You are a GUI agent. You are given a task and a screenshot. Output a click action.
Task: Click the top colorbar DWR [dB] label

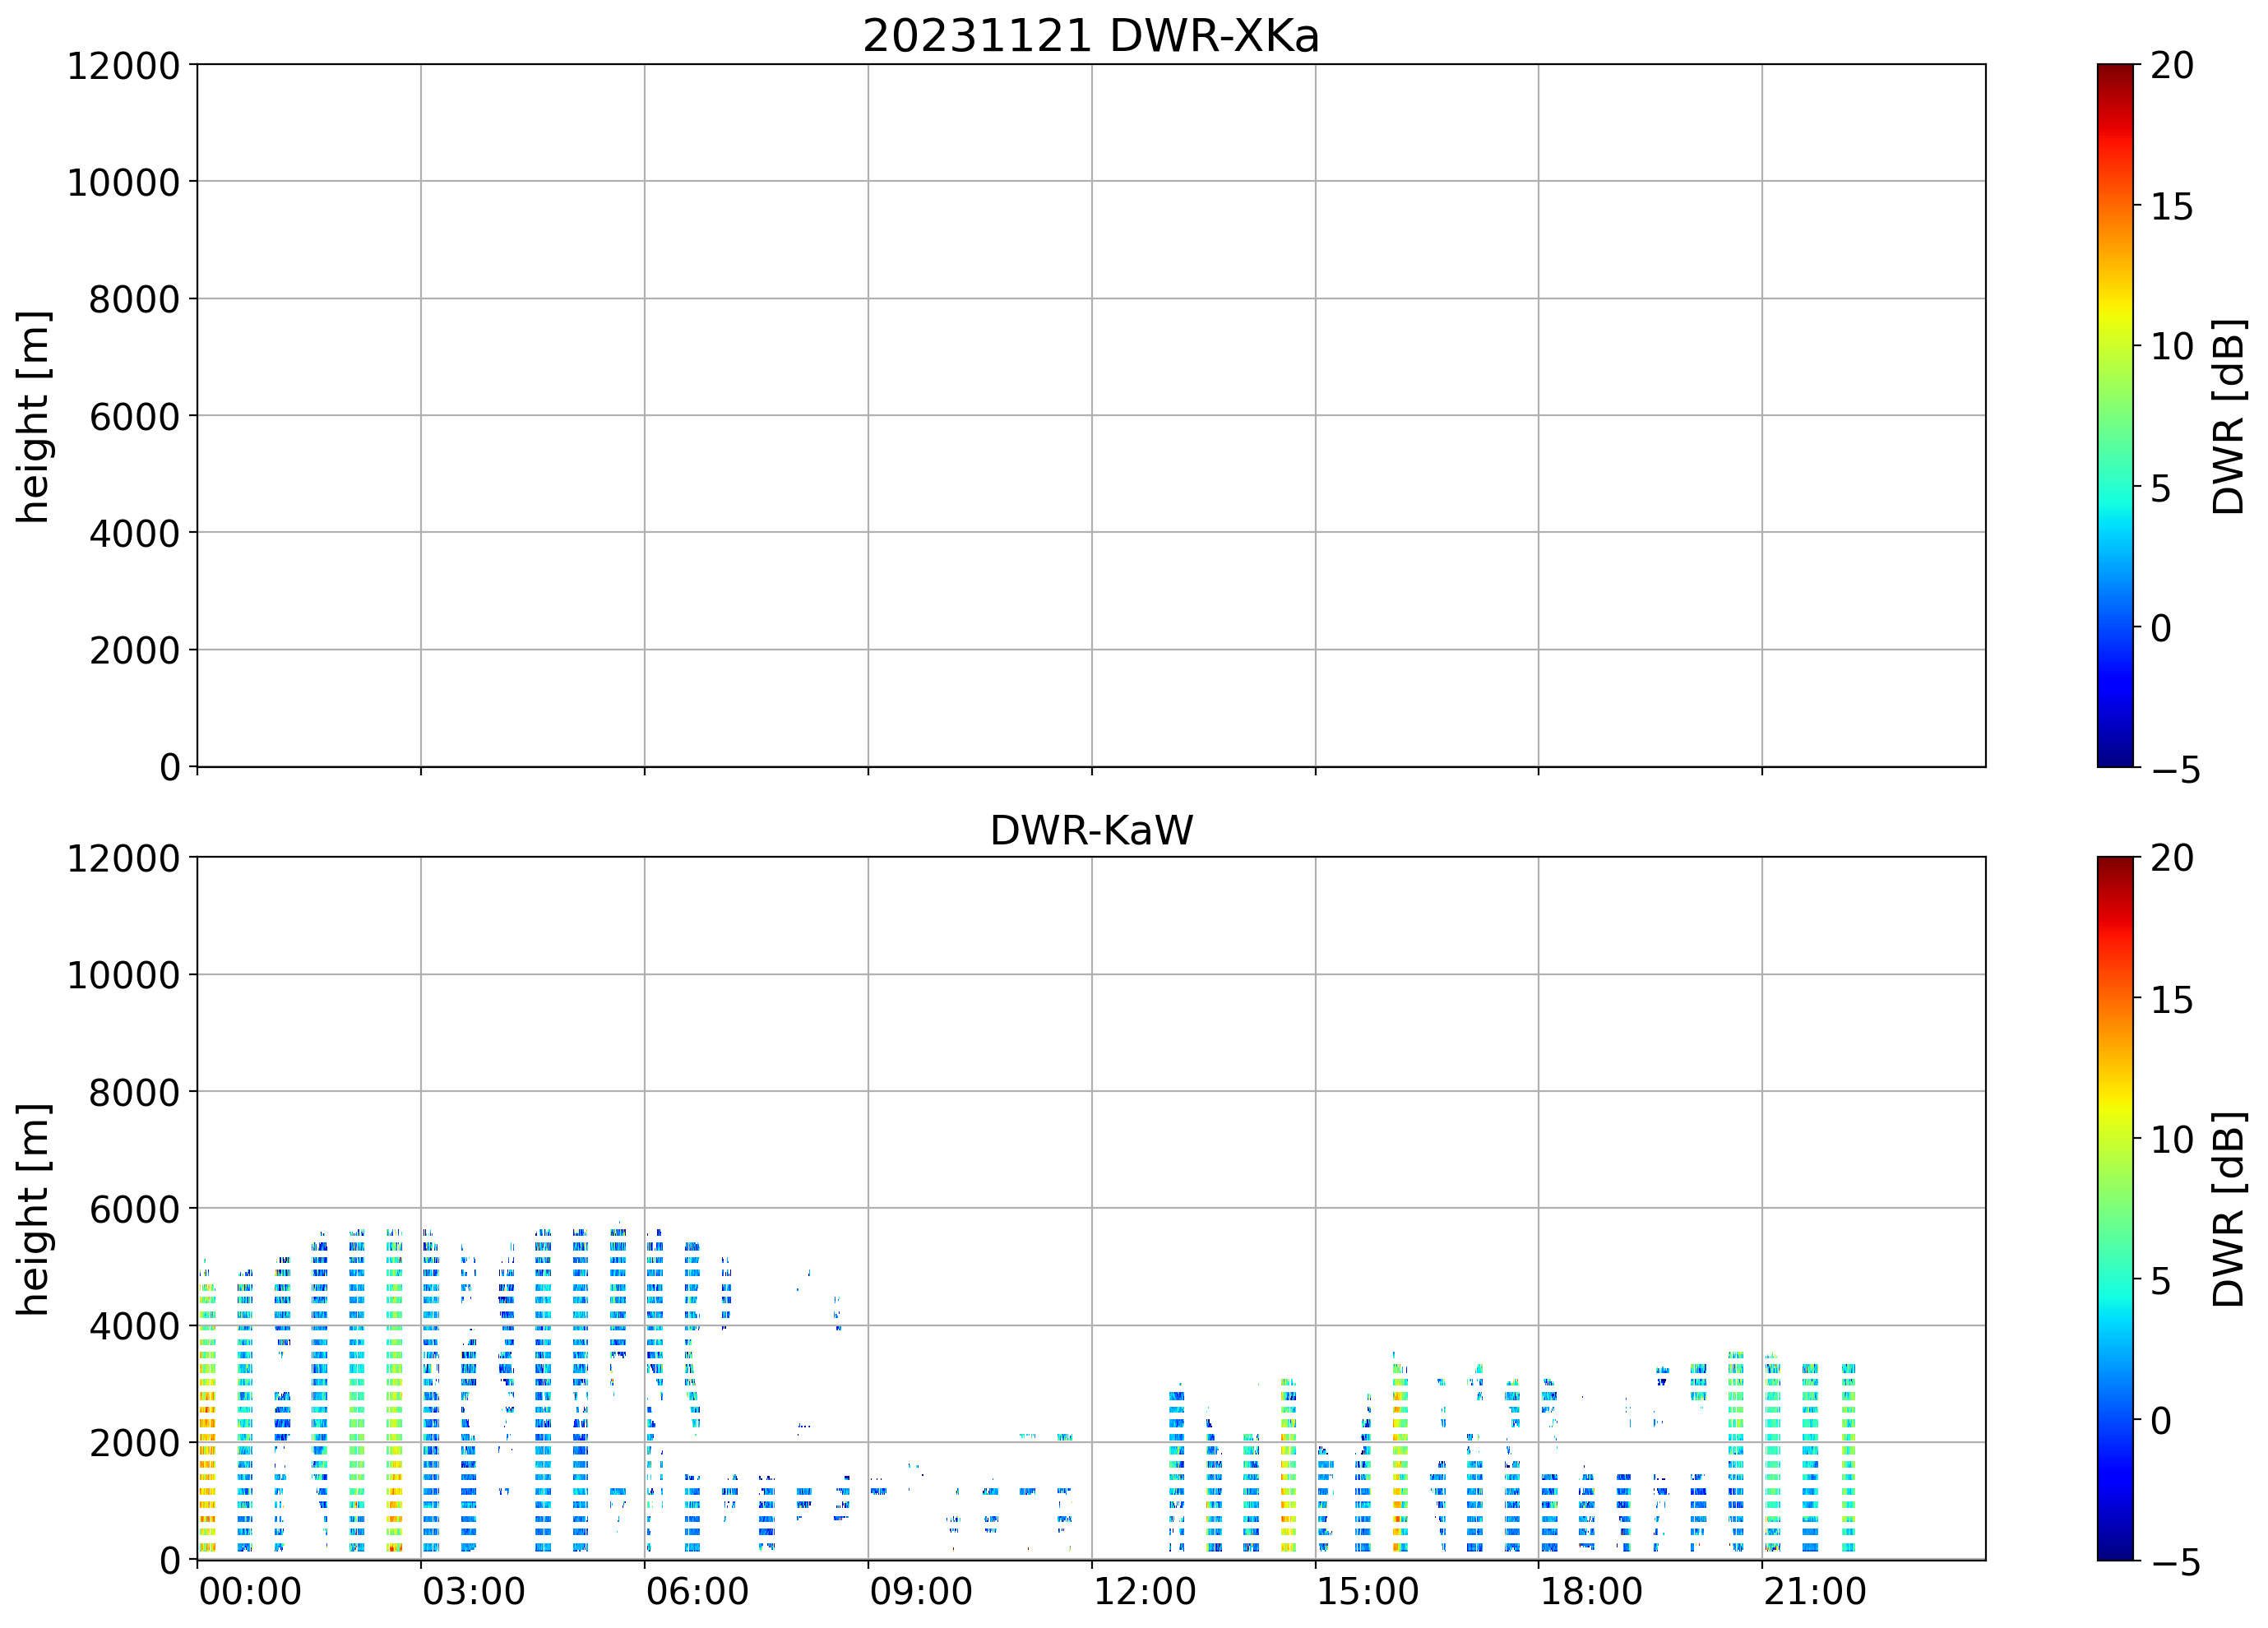click(x=2229, y=417)
